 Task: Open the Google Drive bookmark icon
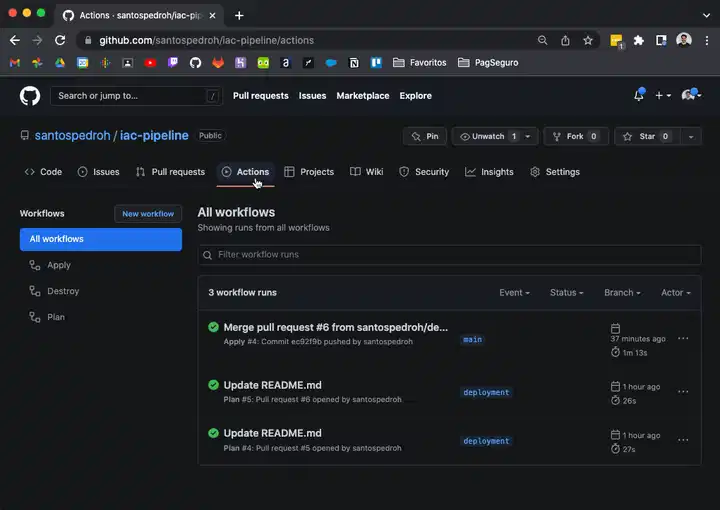coord(60,63)
